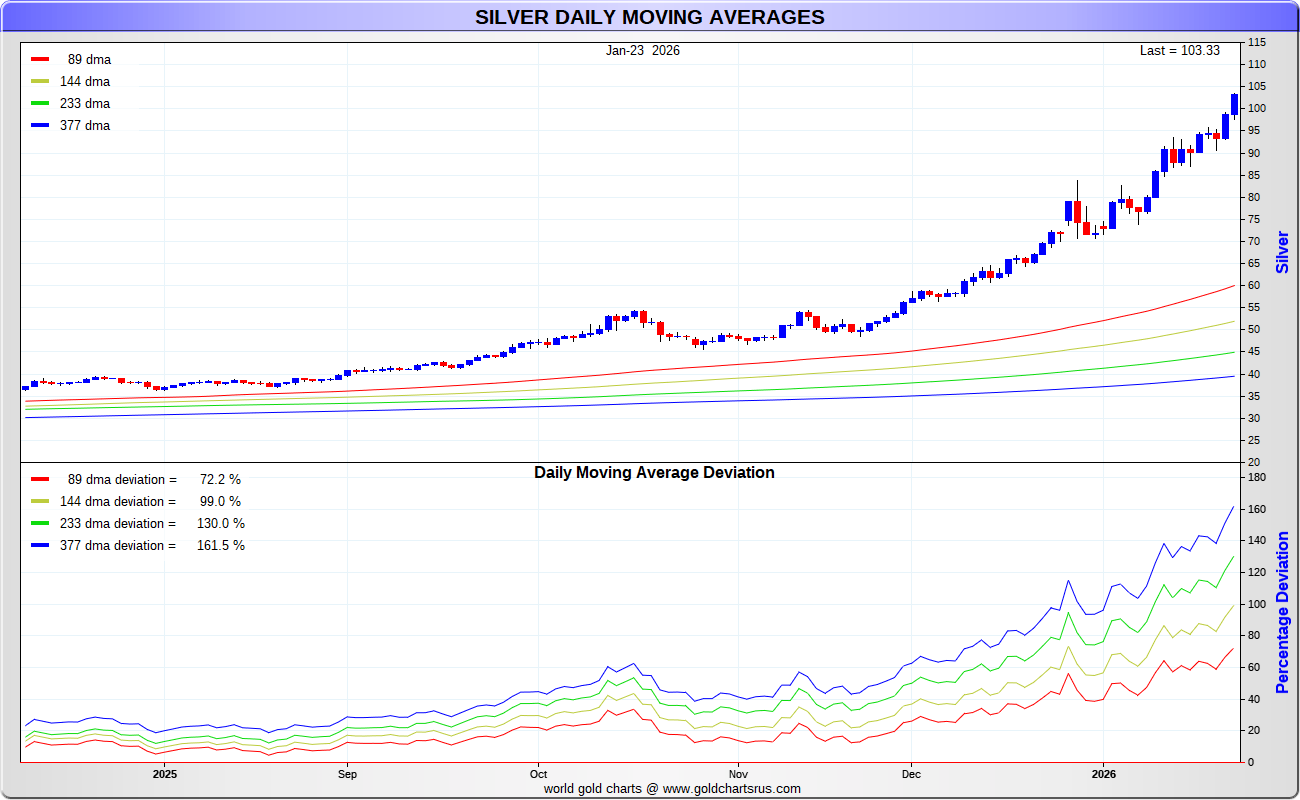Click the '160' deviation axis tick label
1300x800 pixels.
[1256, 510]
